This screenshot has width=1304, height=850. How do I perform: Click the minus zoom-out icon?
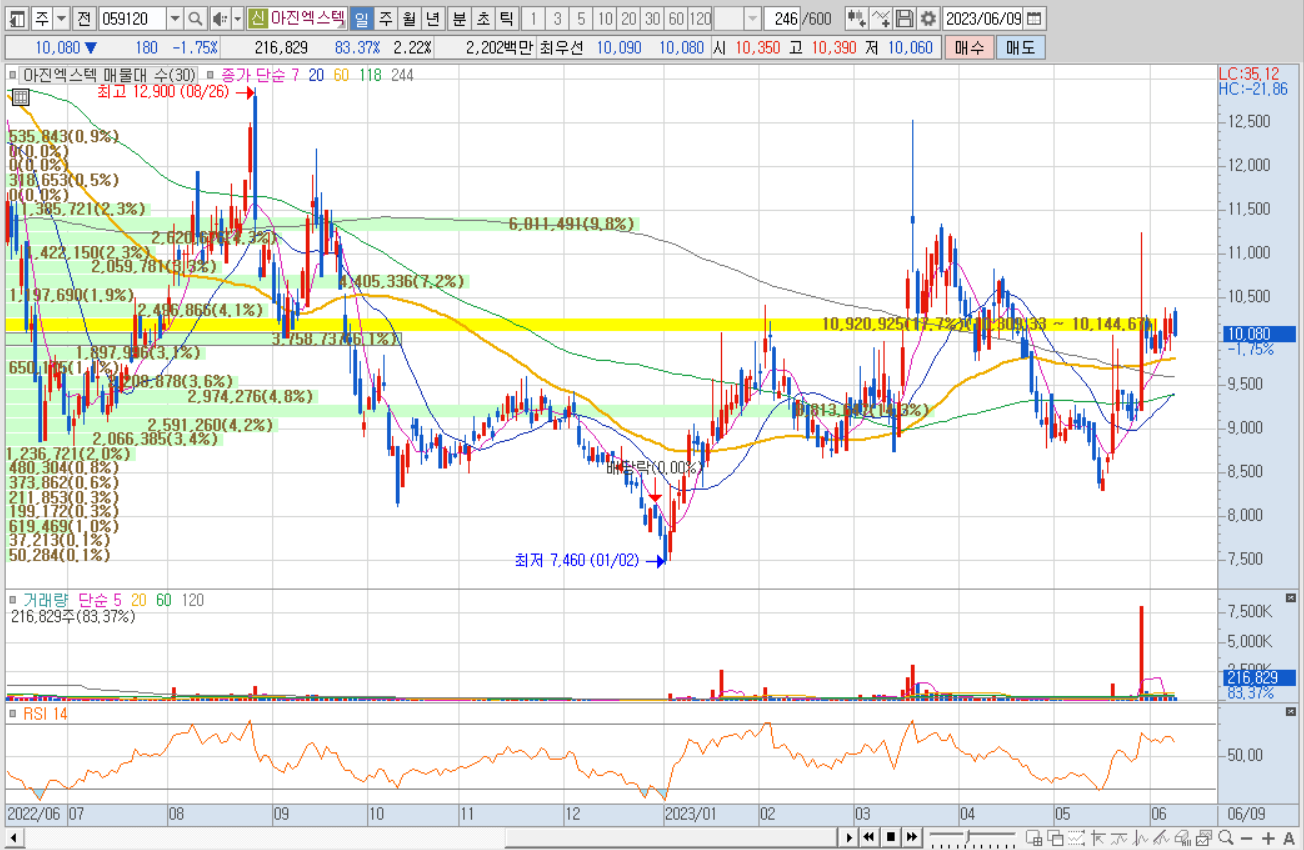(1247, 838)
